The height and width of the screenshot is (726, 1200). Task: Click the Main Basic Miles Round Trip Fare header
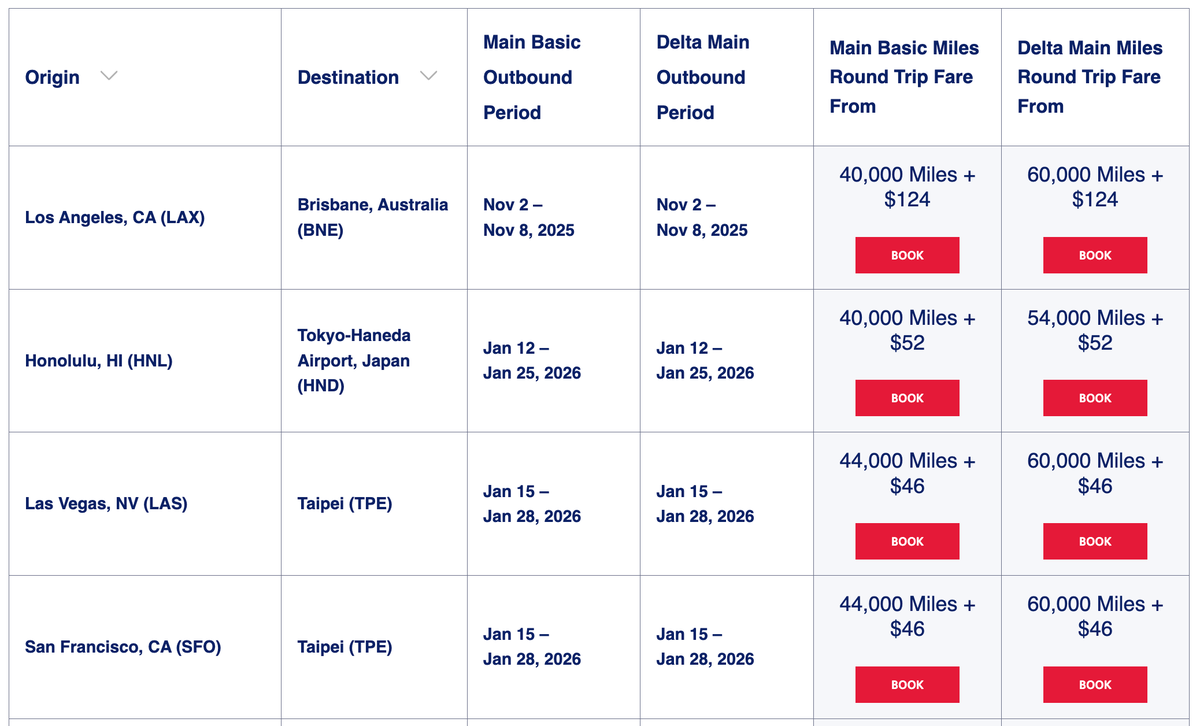(904, 77)
